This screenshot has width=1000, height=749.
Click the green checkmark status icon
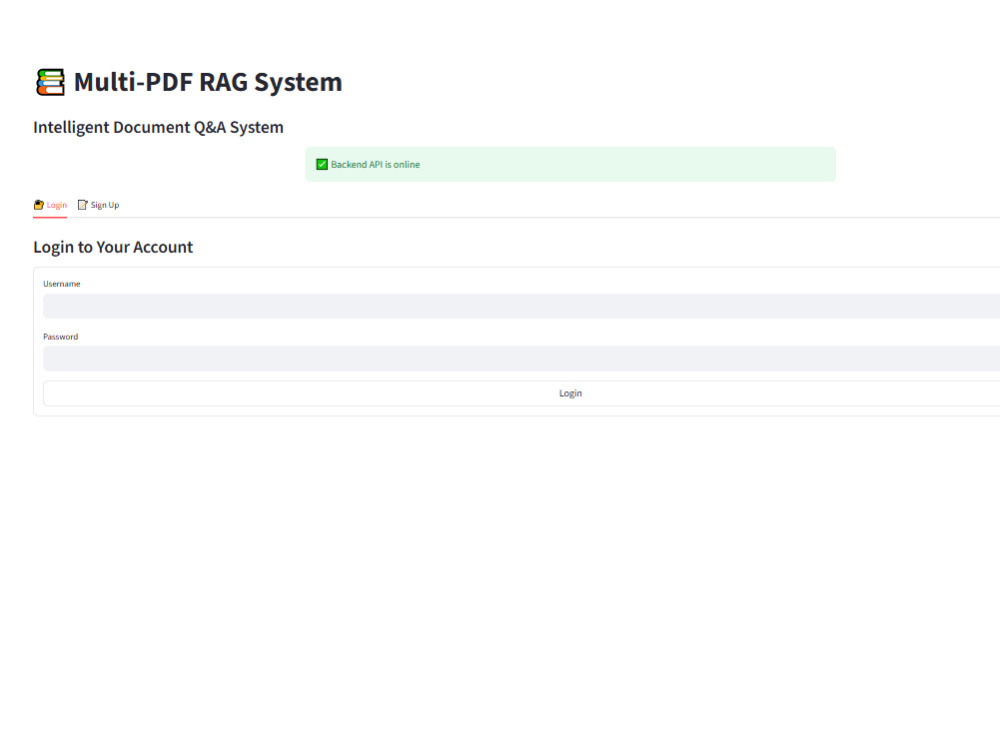pyautogui.click(x=322, y=165)
